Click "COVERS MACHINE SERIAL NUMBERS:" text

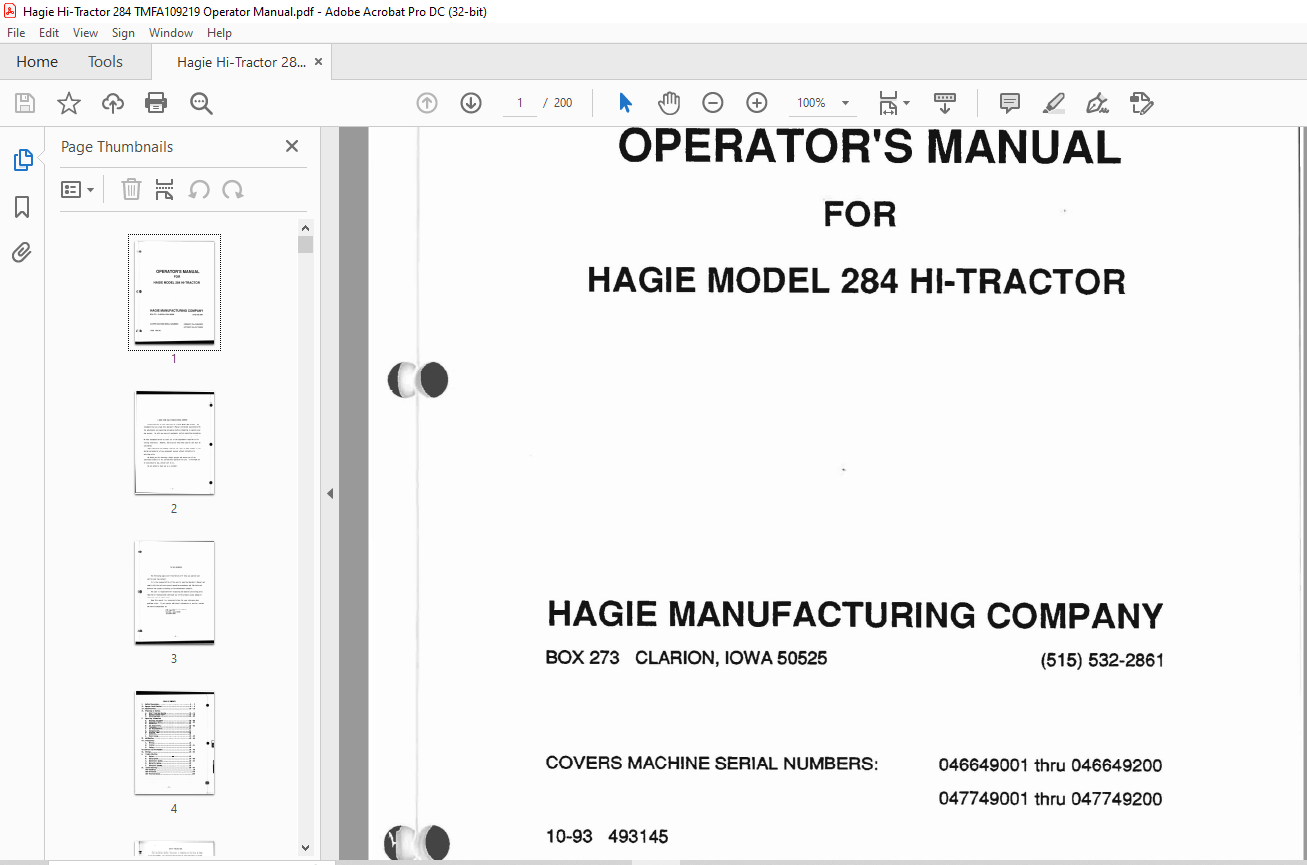point(712,764)
